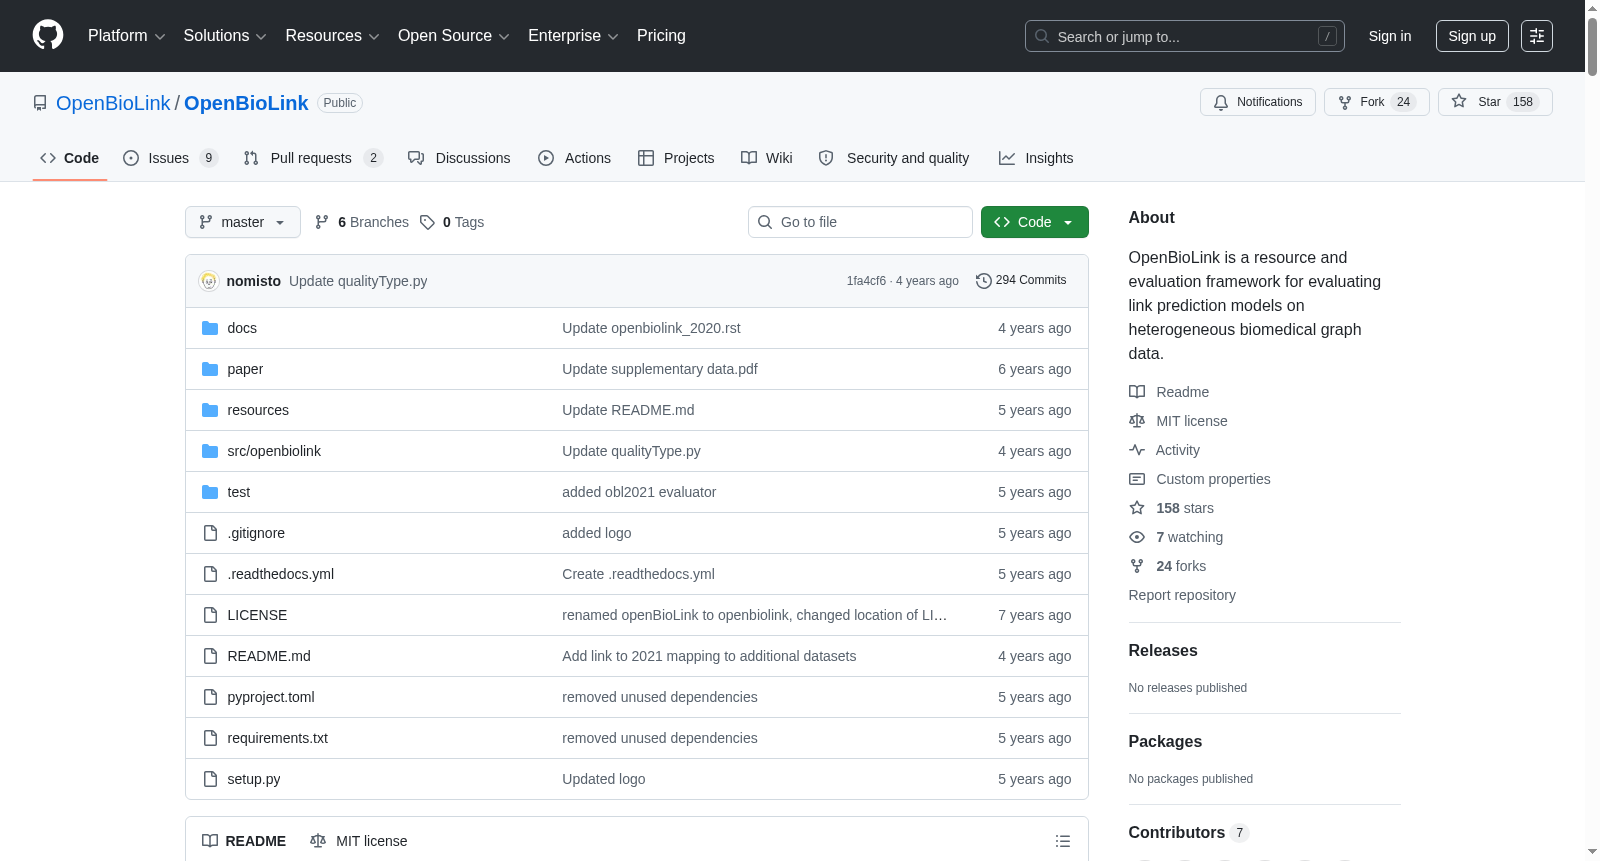Open the green Code dropdown button
The width and height of the screenshot is (1600, 861).
click(1035, 222)
